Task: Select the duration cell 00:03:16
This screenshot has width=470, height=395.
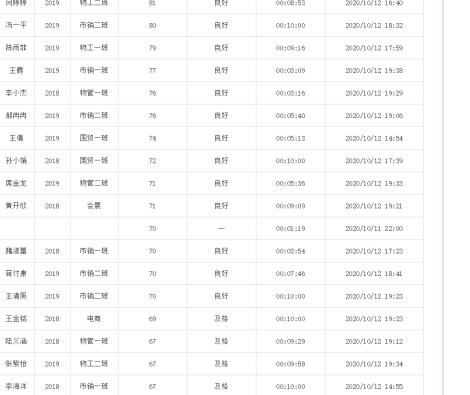Action: tap(290, 93)
